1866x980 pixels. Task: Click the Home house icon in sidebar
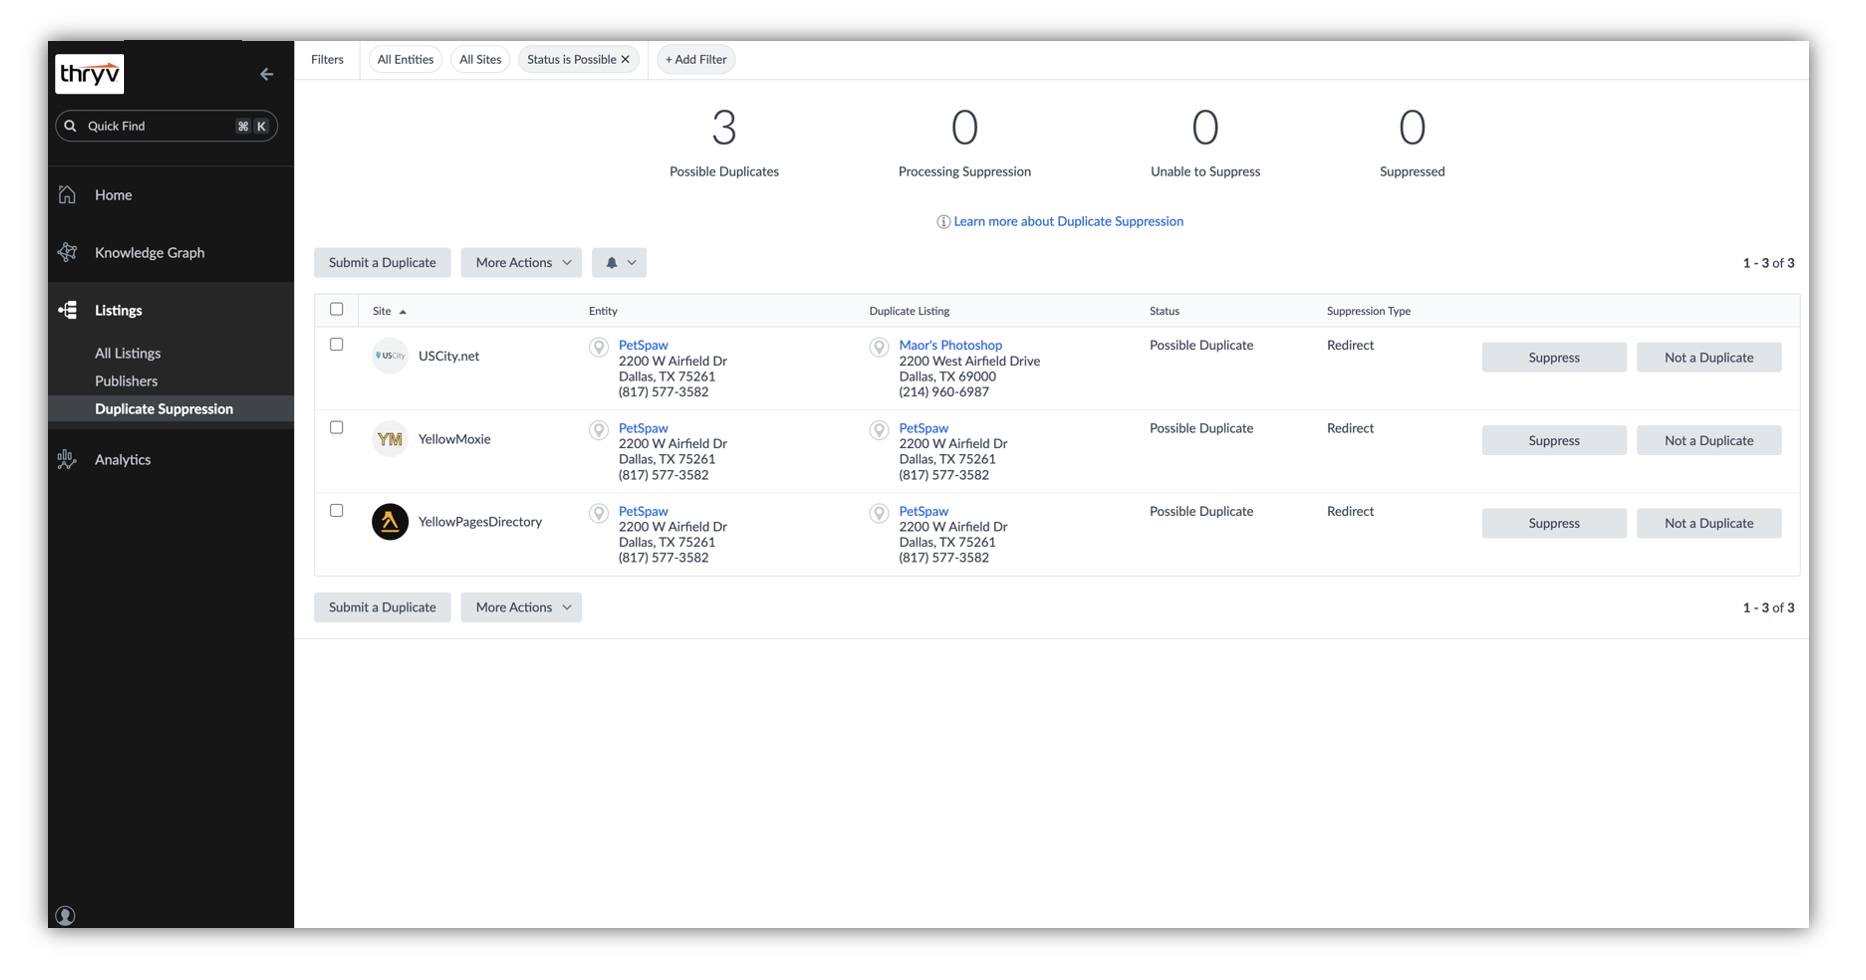67,195
